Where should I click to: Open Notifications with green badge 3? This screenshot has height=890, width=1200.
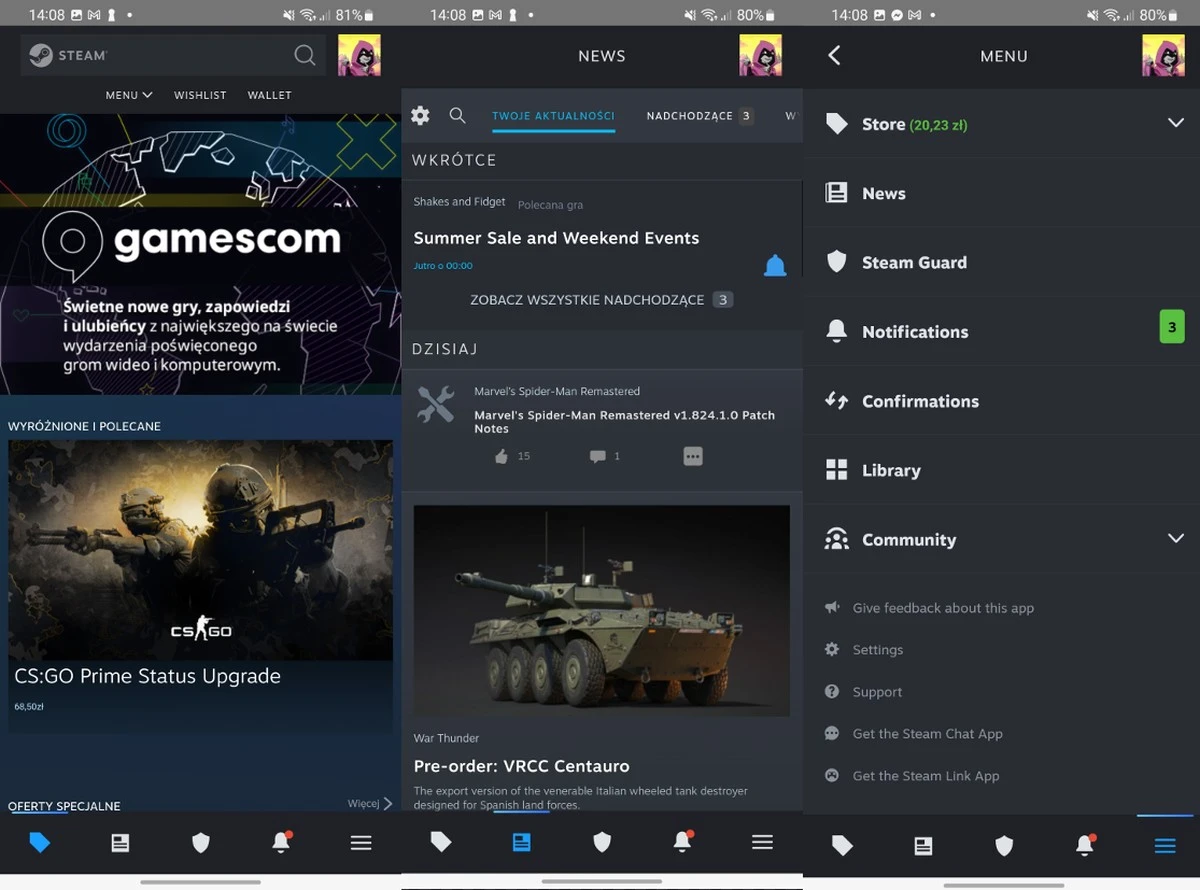click(x=915, y=332)
